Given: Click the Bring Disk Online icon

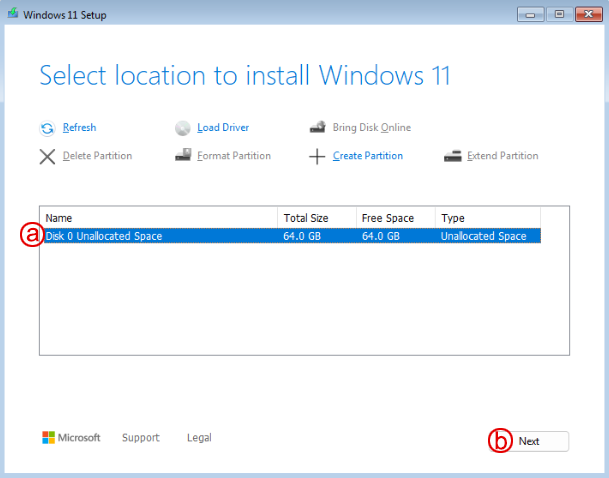Looking at the screenshot, I should click(317, 128).
